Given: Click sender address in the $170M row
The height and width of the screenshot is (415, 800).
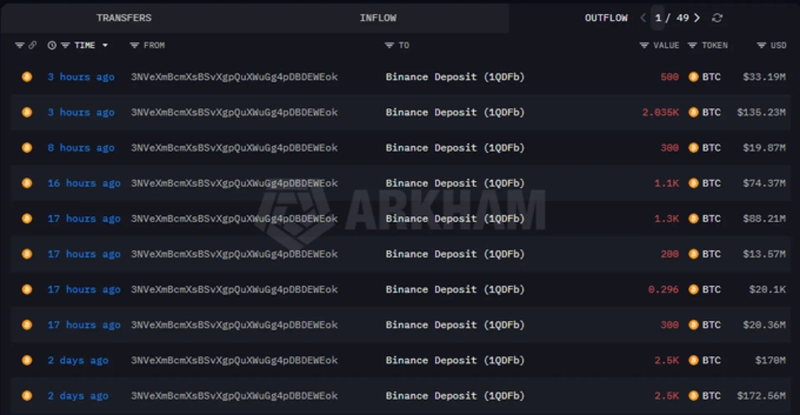Looking at the screenshot, I should click(x=234, y=360).
